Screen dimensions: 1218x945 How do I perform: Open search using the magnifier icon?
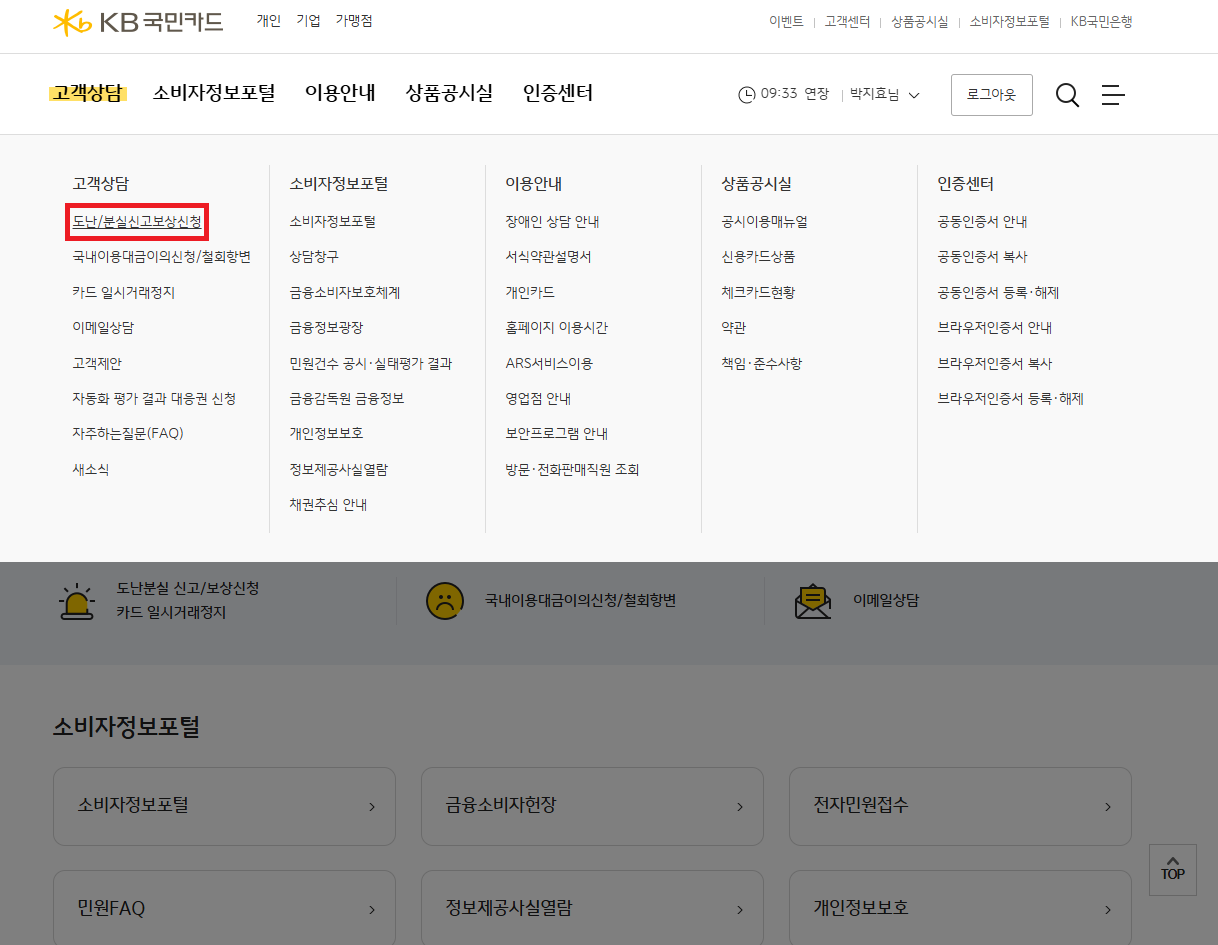(1067, 94)
